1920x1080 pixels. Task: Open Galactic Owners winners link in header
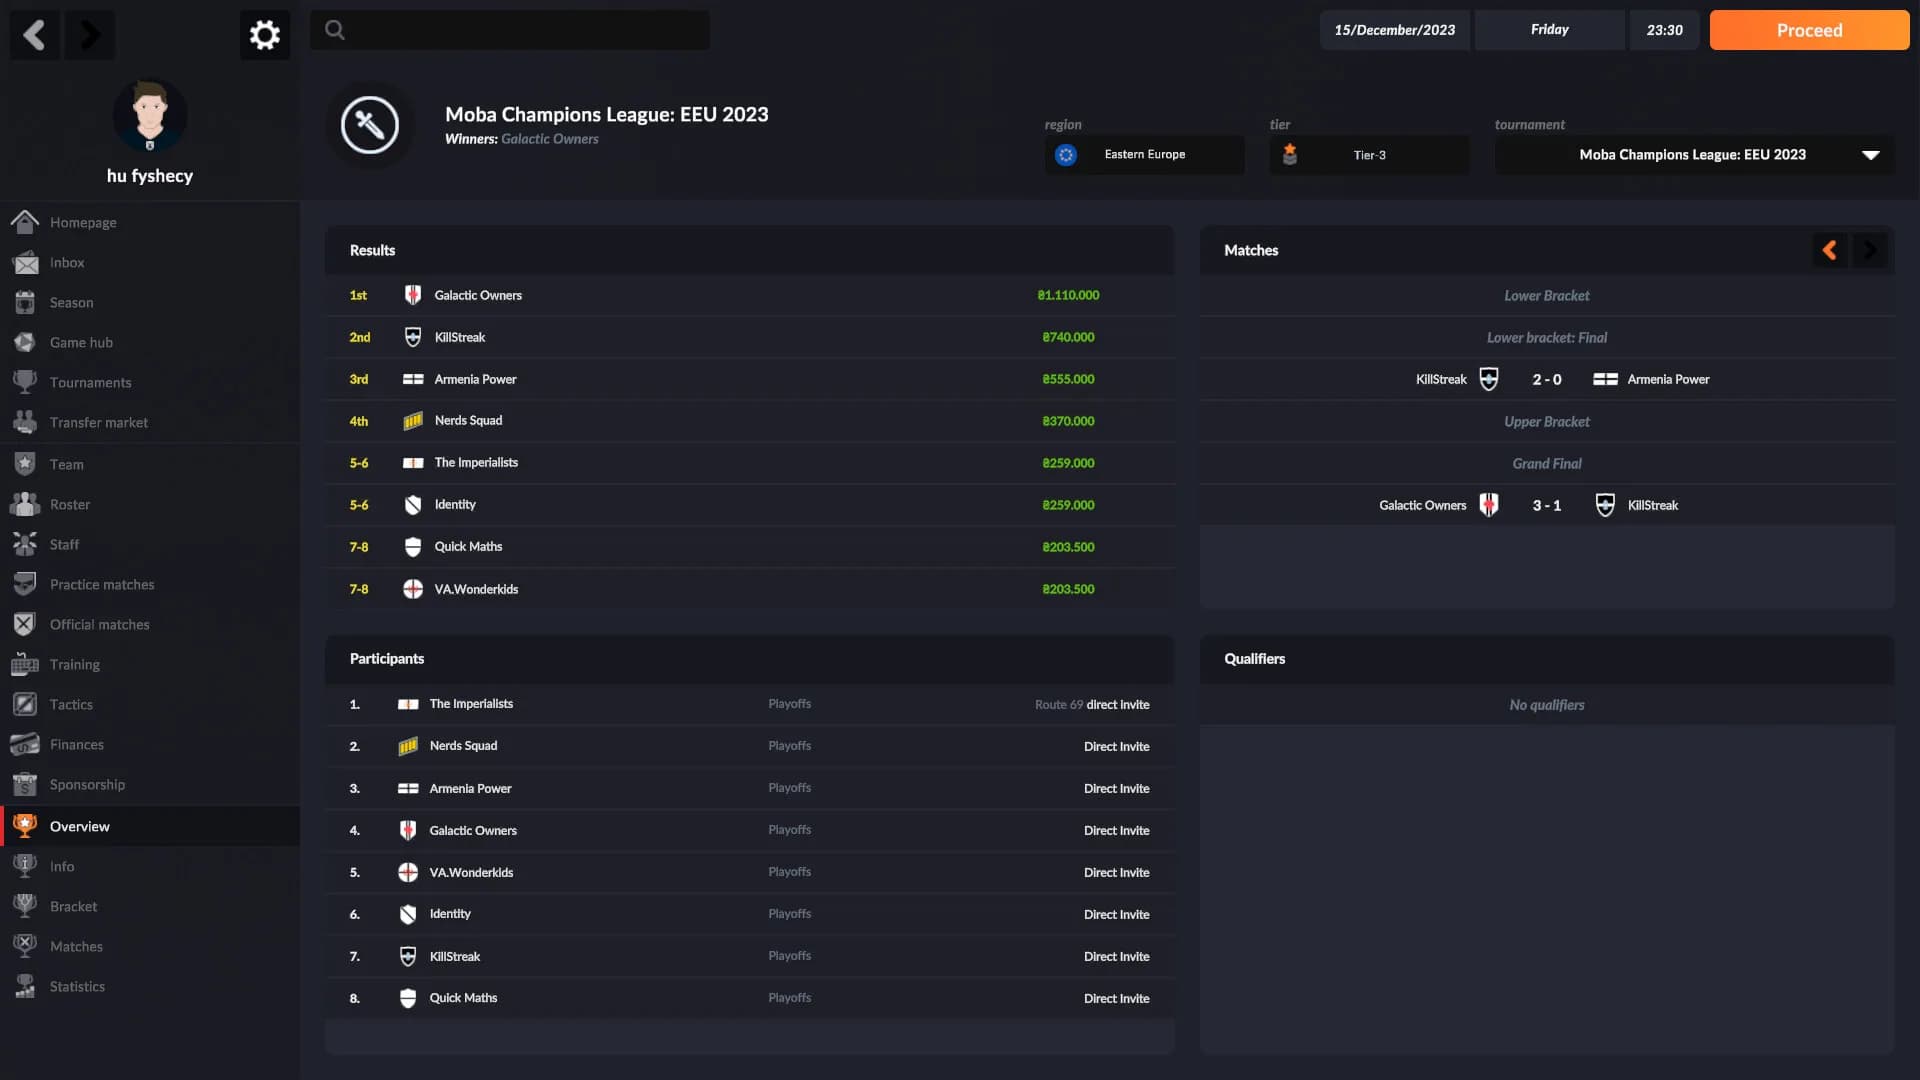tap(549, 139)
